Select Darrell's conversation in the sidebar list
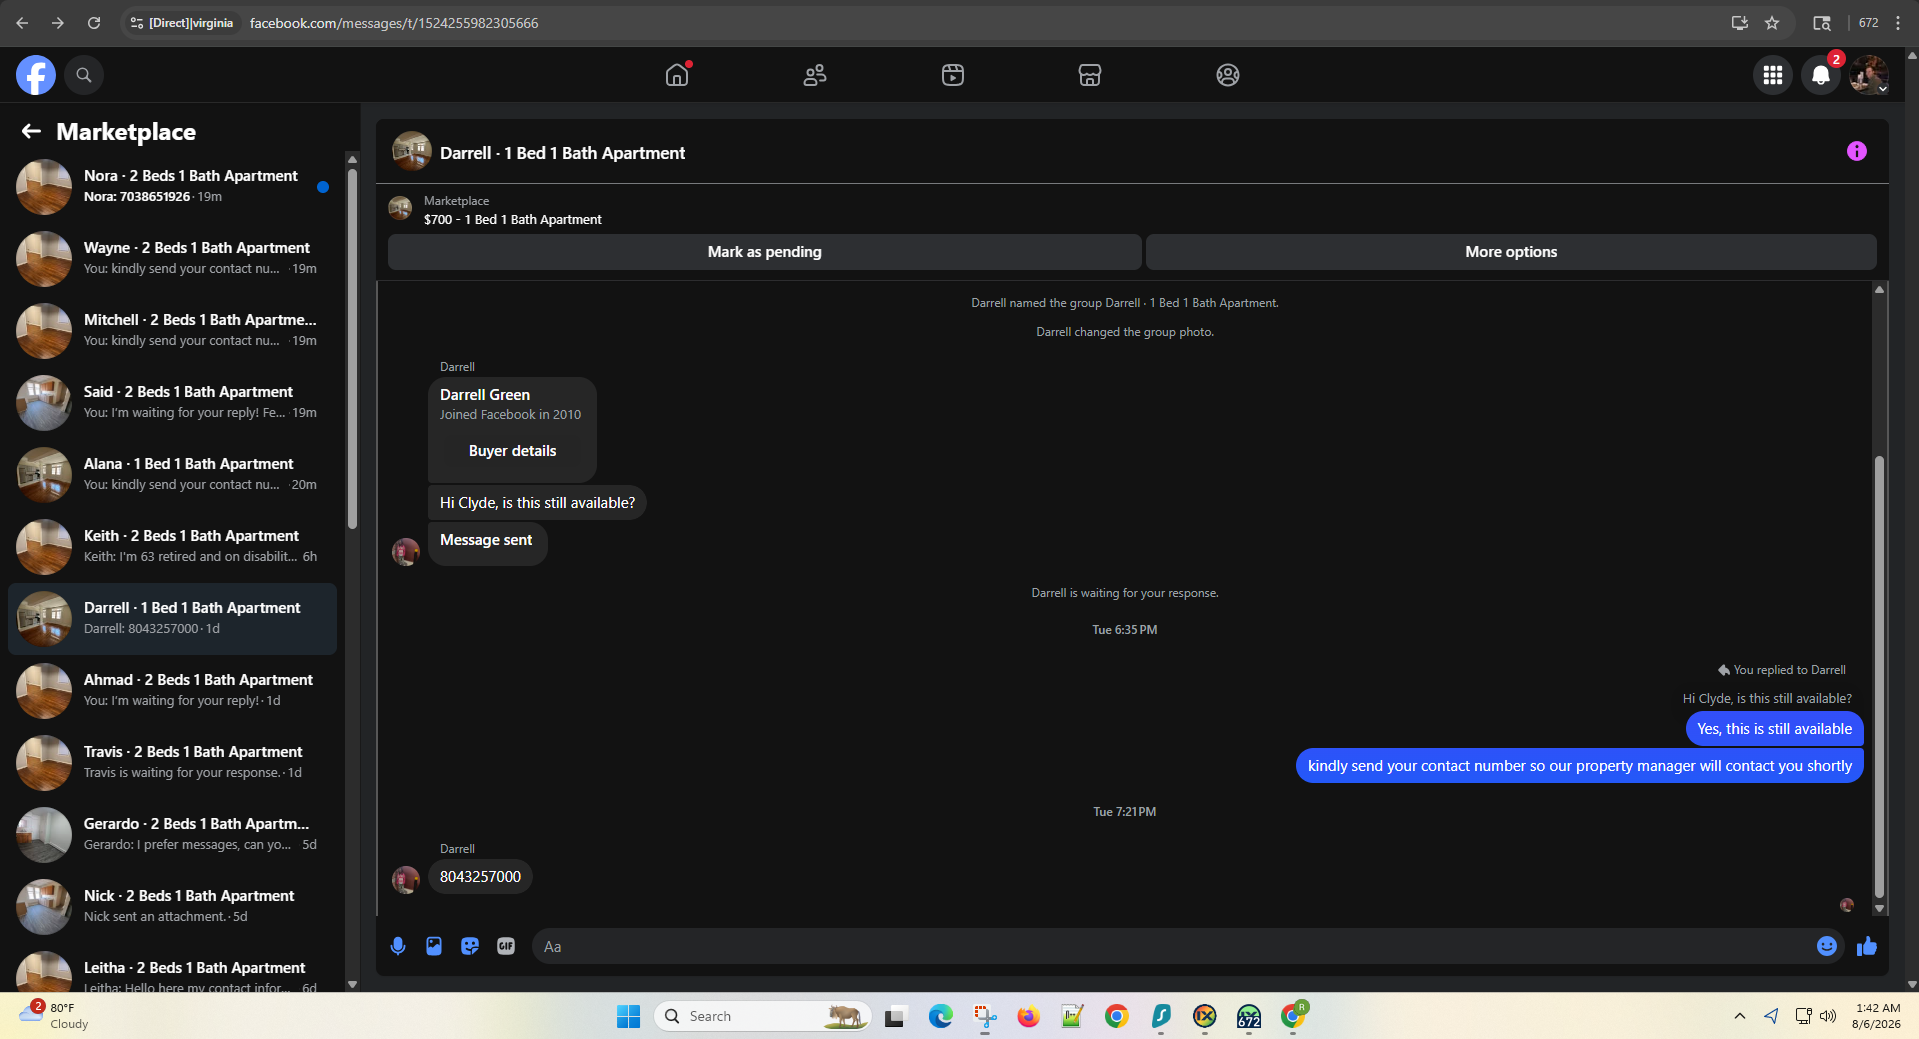1919x1039 pixels. (x=172, y=619)
